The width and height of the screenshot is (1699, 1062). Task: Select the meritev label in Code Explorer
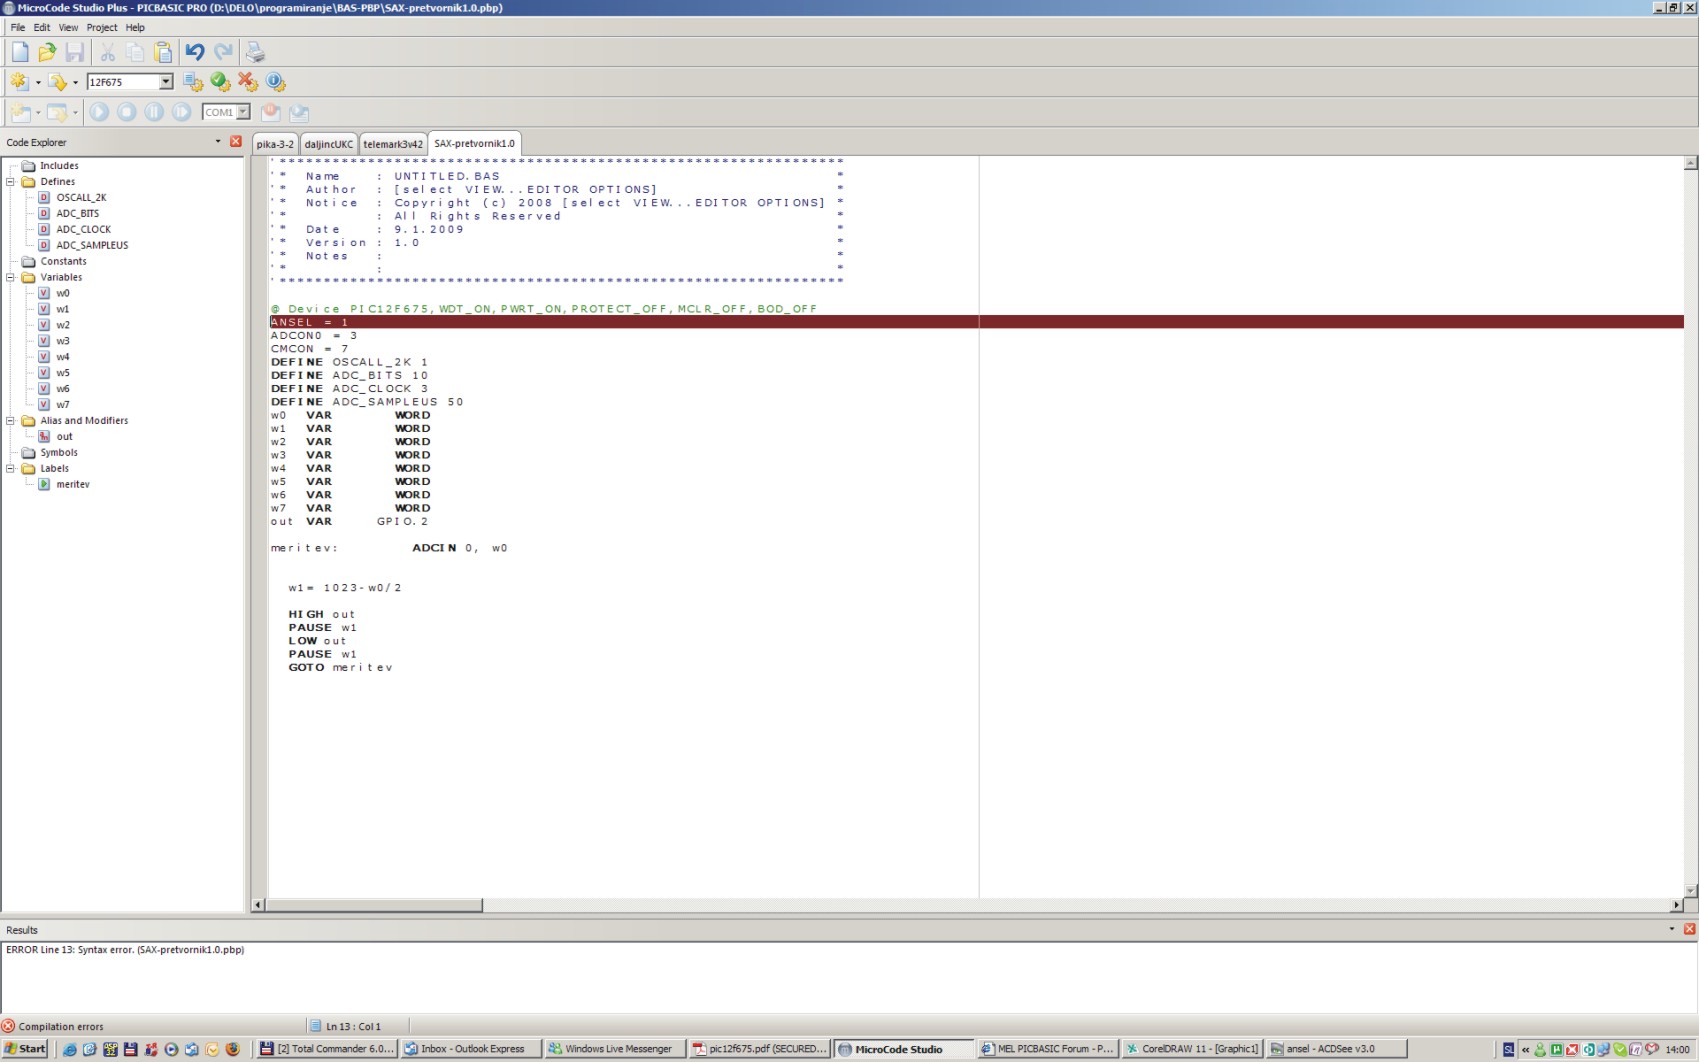point(72,484)
